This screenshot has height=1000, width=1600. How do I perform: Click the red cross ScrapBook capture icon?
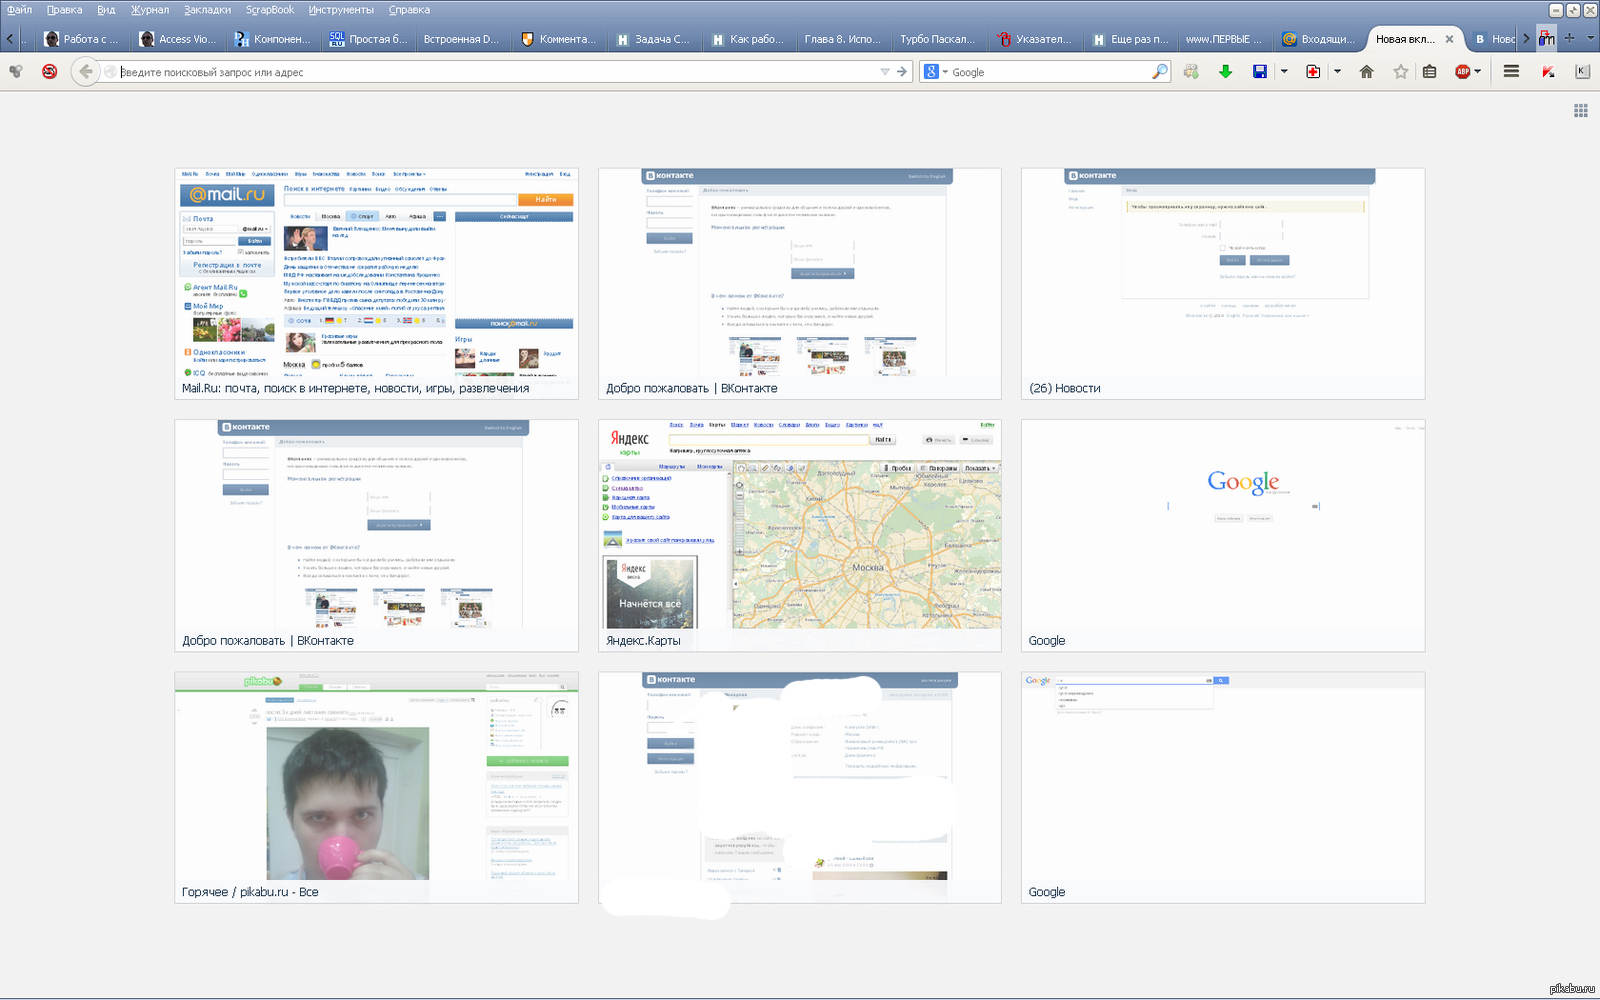(x=1313, y=72)
